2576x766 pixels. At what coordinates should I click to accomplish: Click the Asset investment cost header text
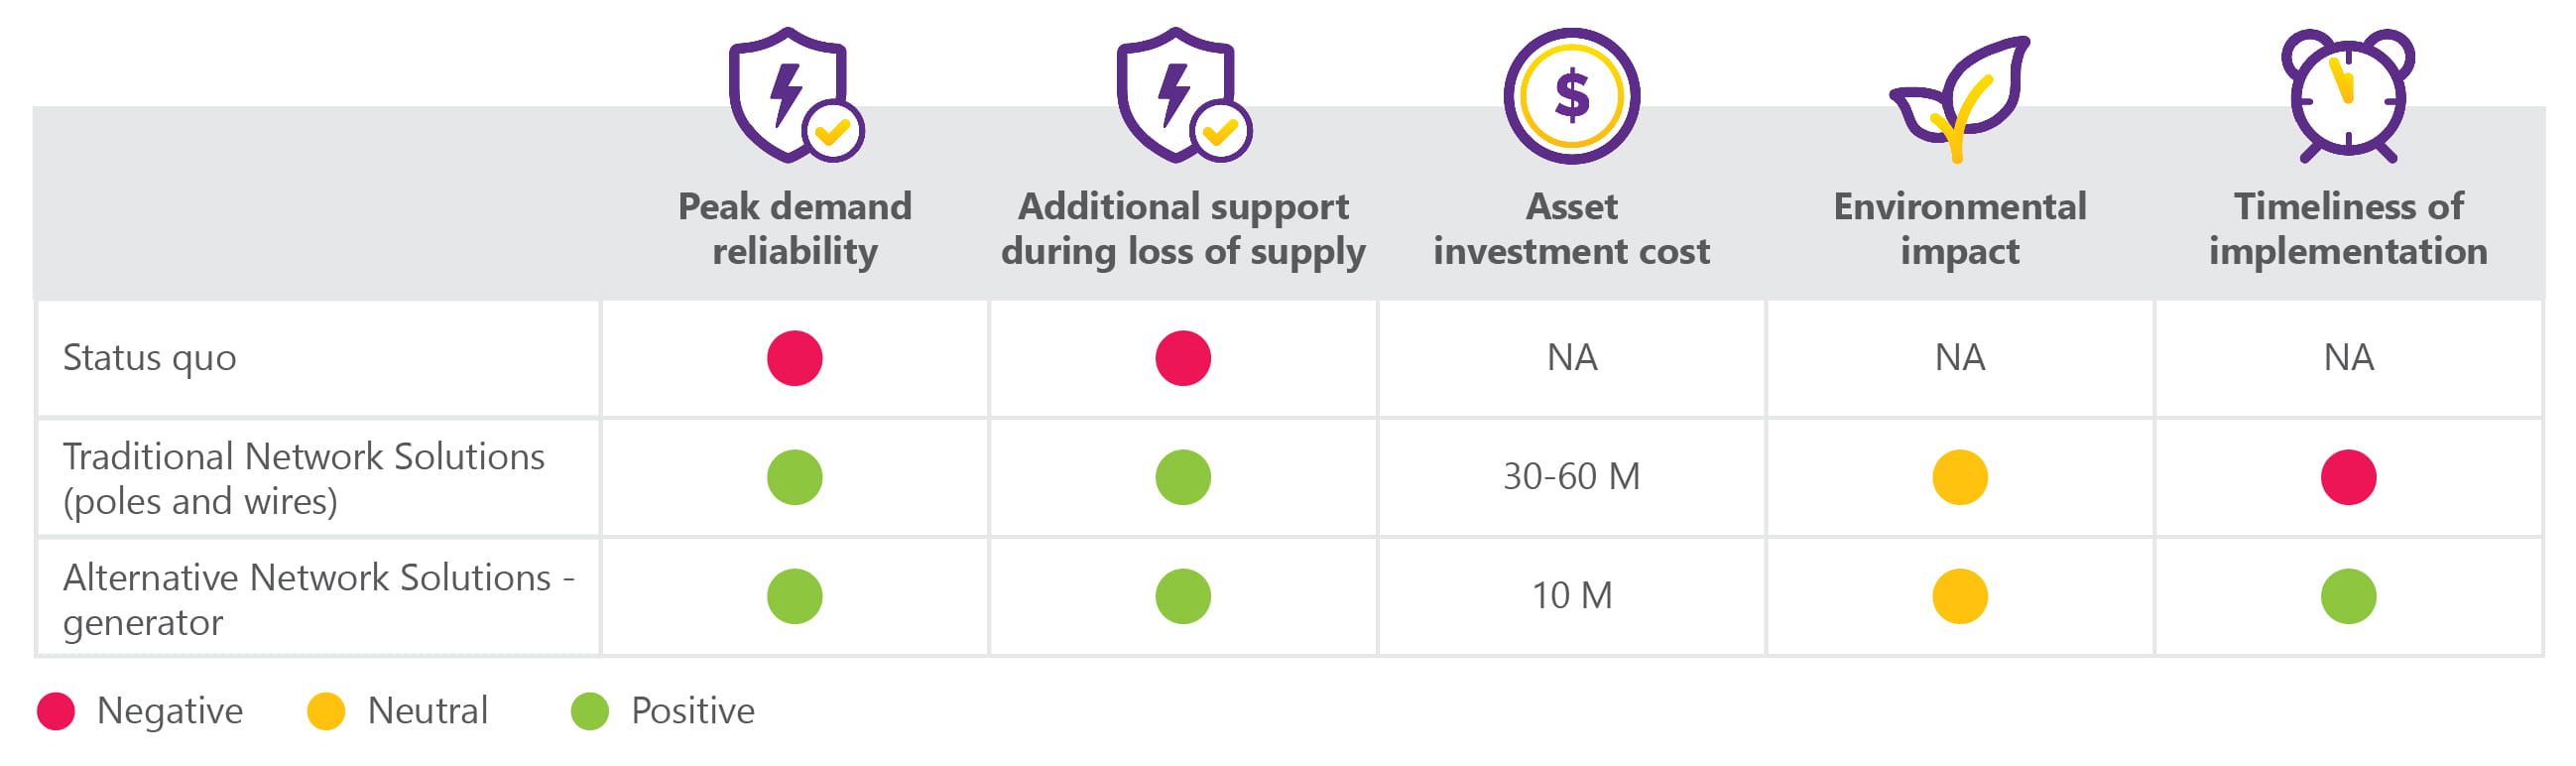pyautogui.click(x=1571, y=229)
